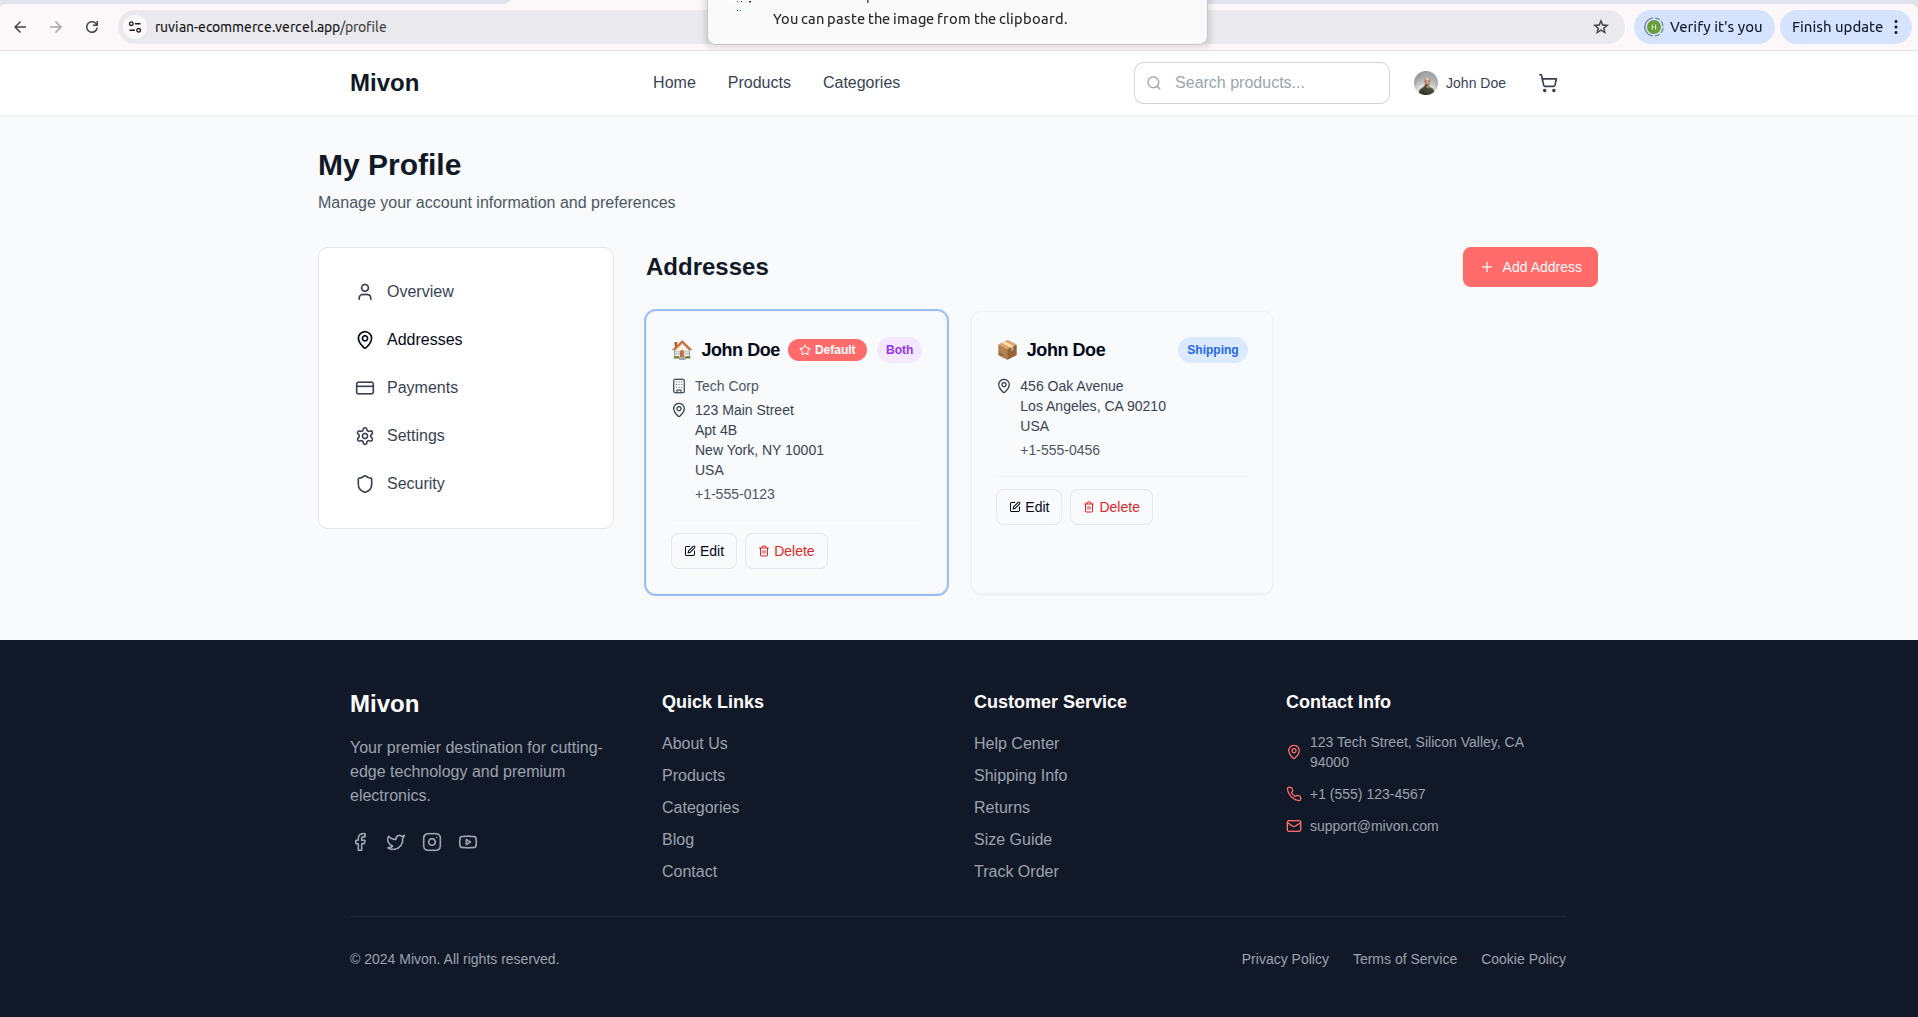
Task: Open Help Center link
Action: point(1016,744)
